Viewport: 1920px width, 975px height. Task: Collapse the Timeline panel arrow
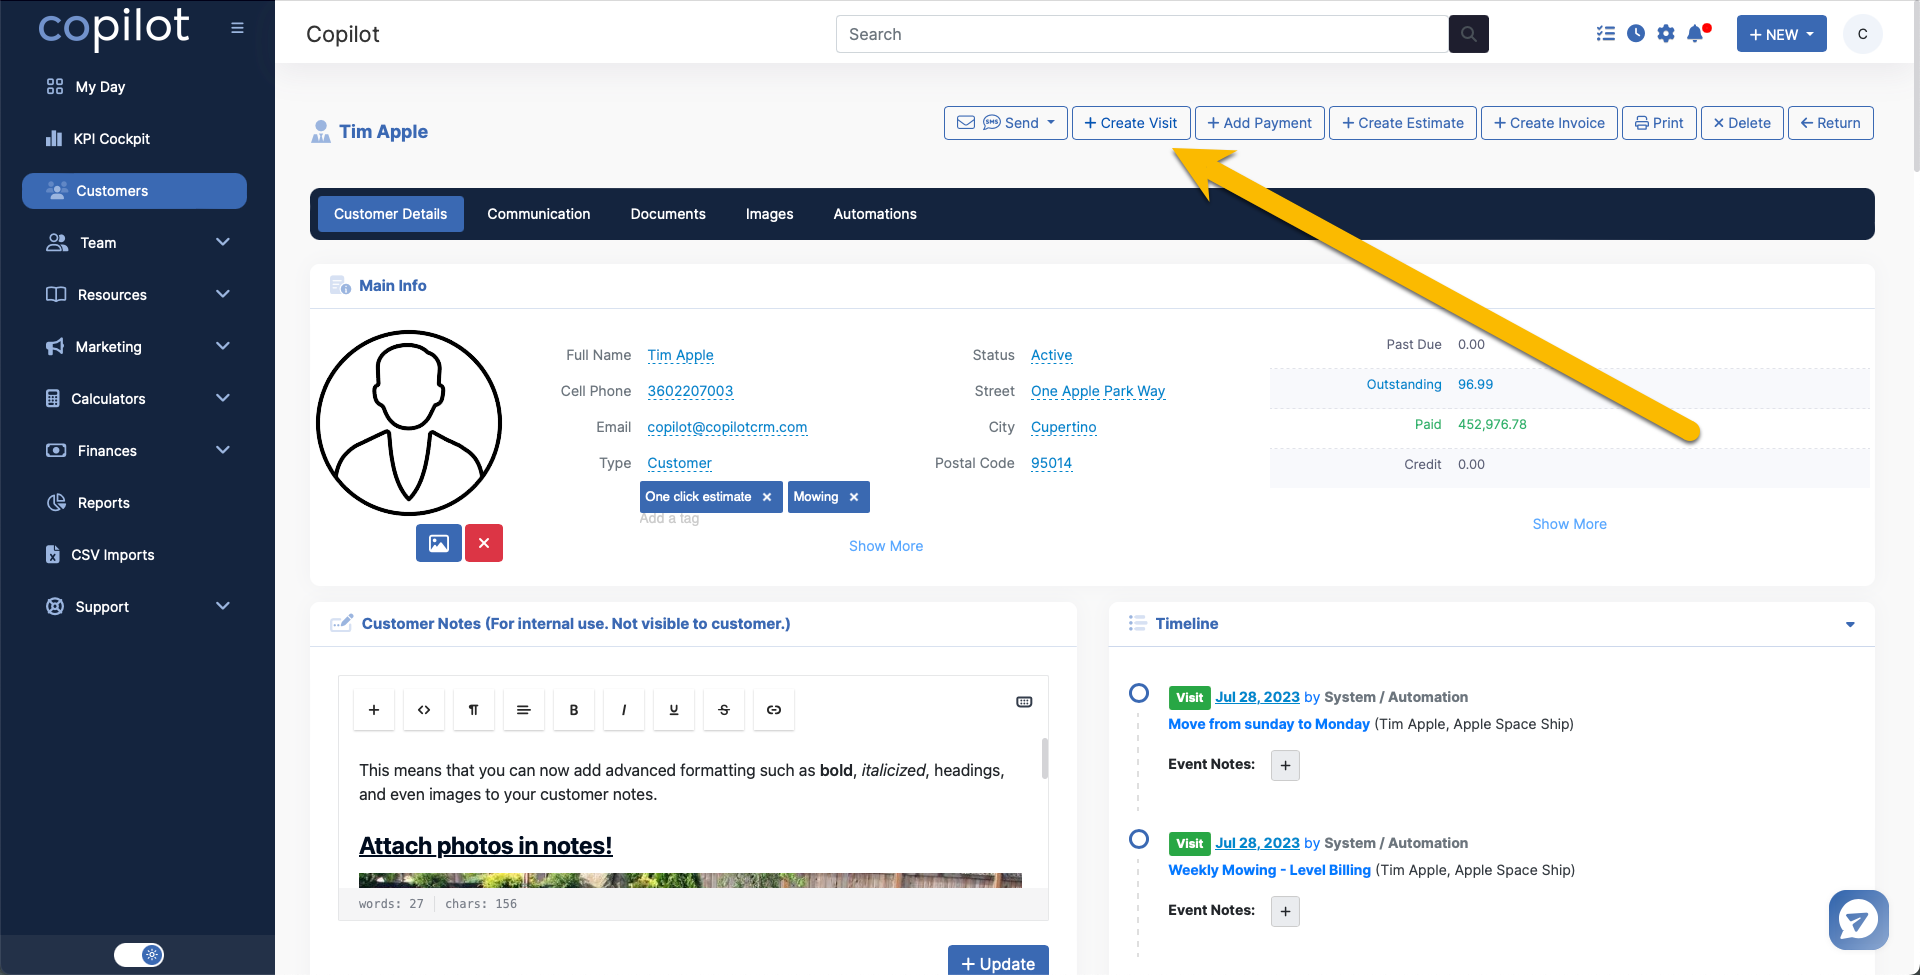coord(1850,625)
